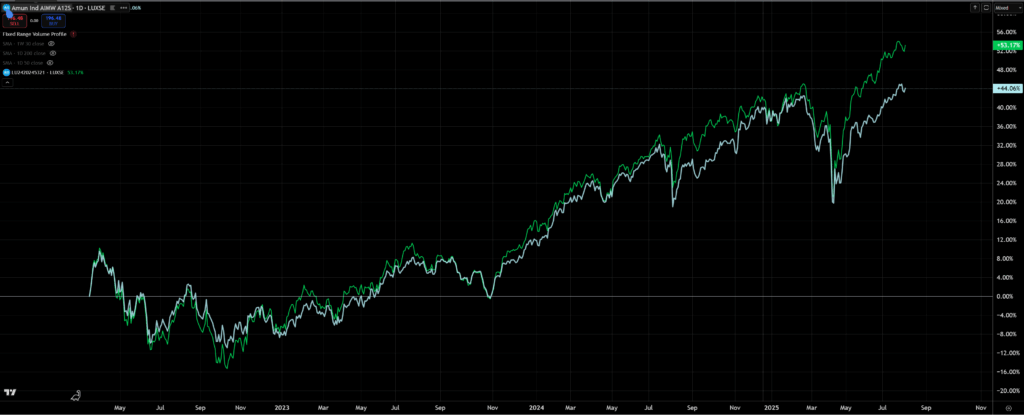This screenshot has width=1024, height=415.
Task: Click the 56.00% label on price axis
Action: (x=1008, y=31)
